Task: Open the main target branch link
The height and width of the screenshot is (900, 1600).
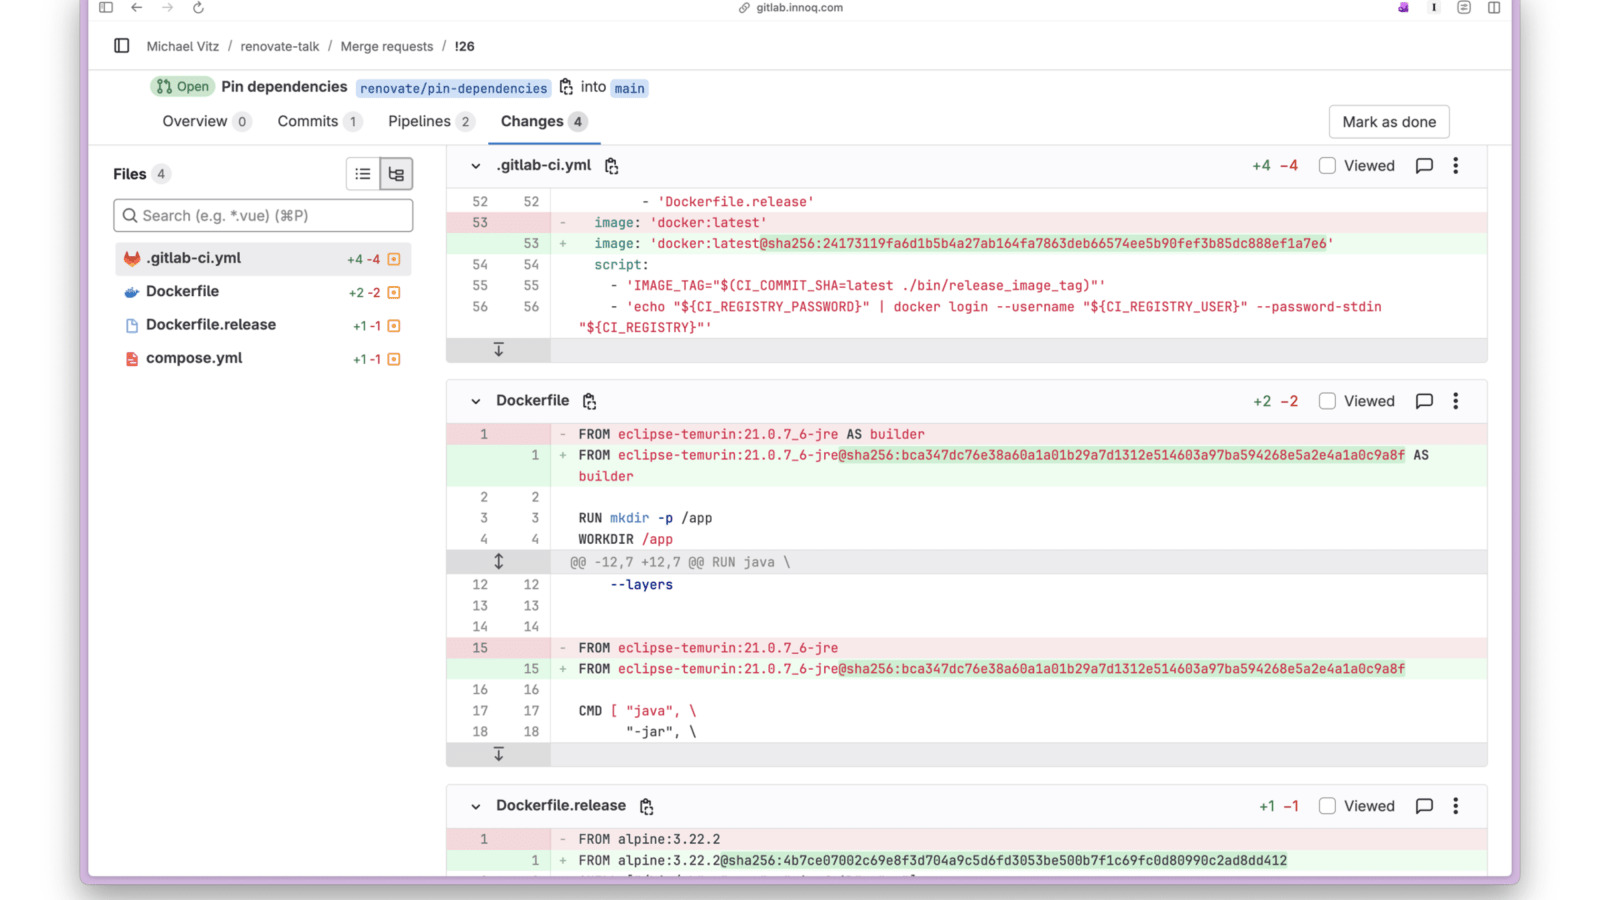Action: point(629,88)
